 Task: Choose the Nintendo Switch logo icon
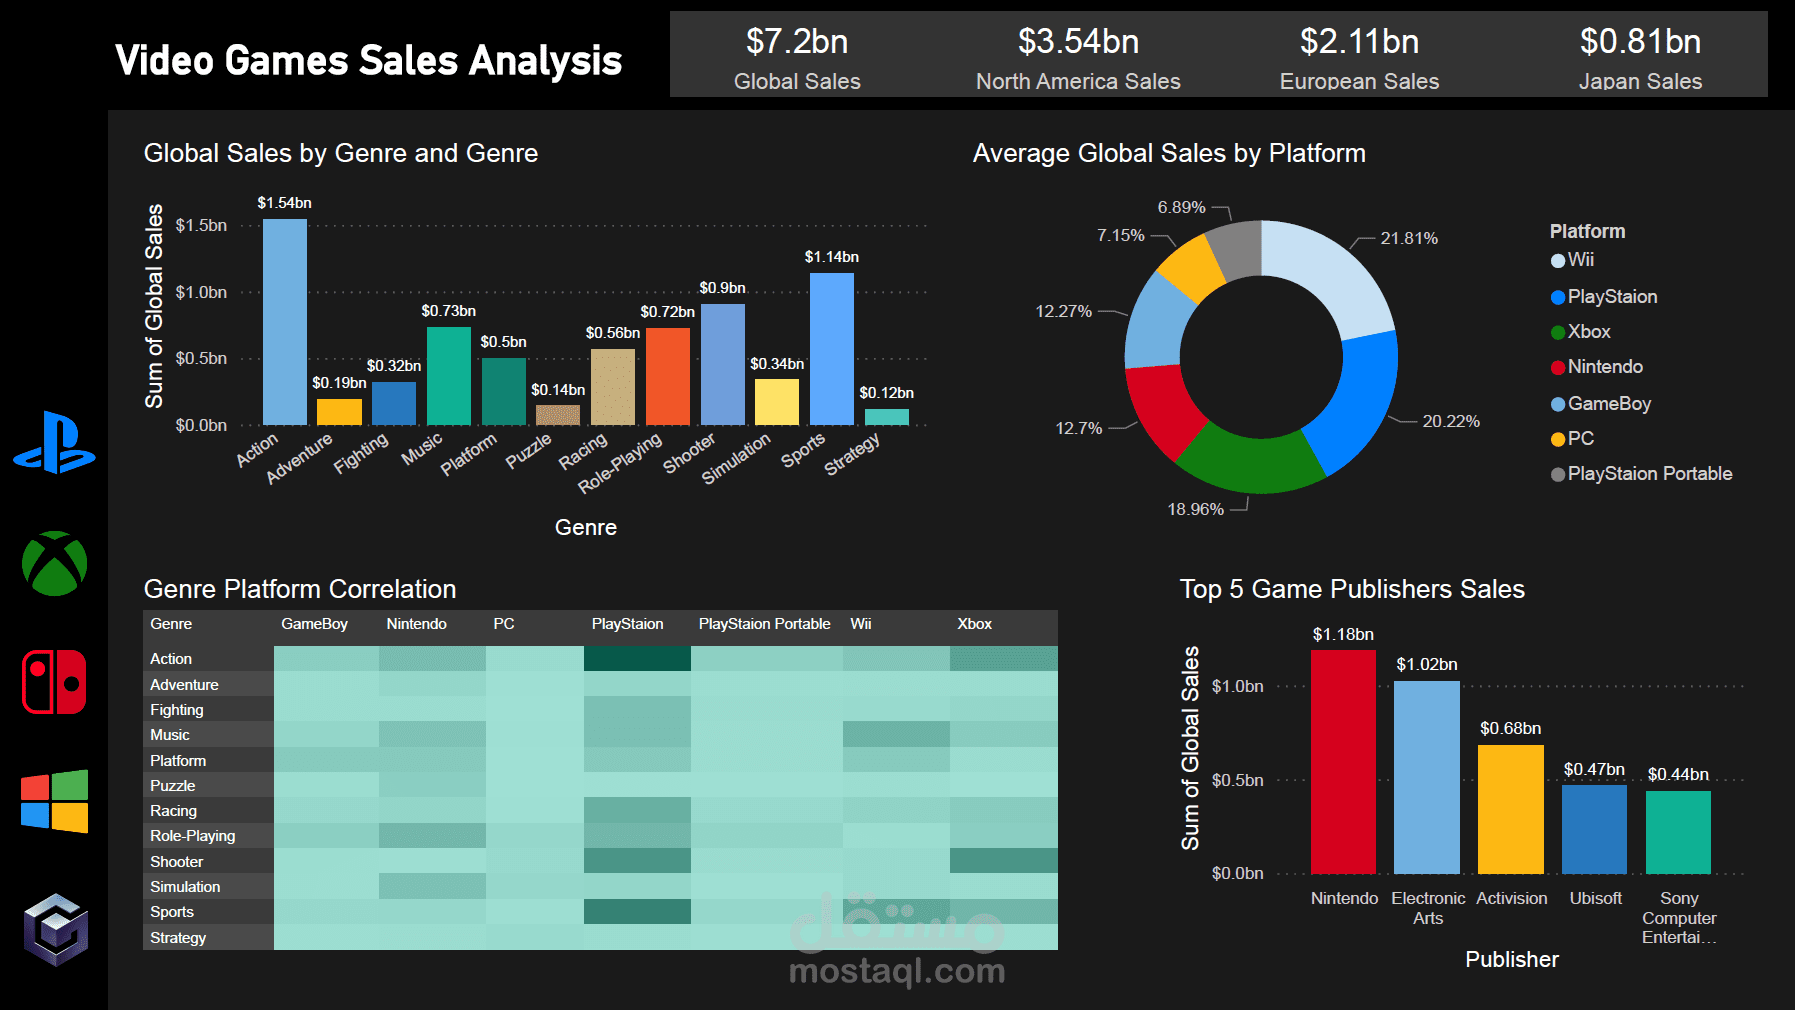pyautogui.click(x=55, y=682)
